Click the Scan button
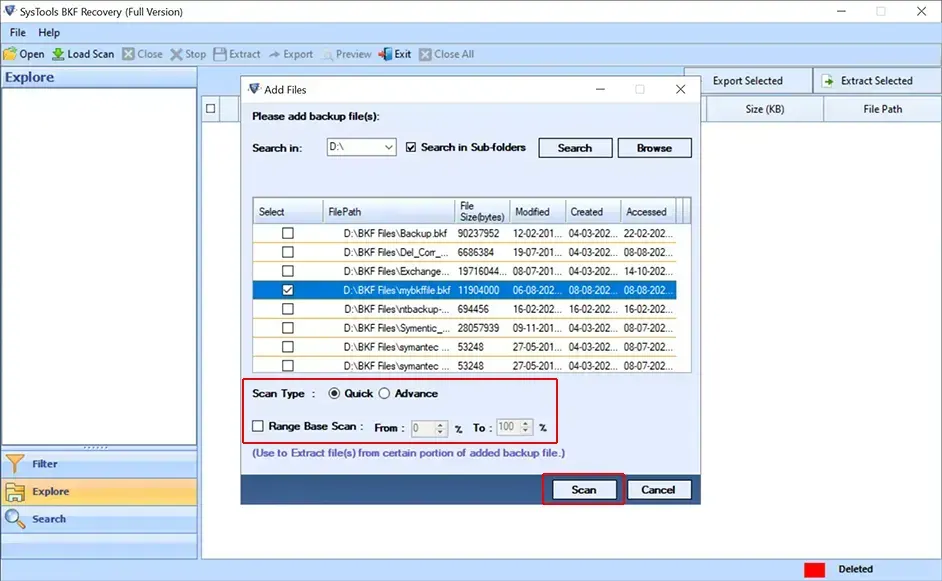 coord(584,490)
